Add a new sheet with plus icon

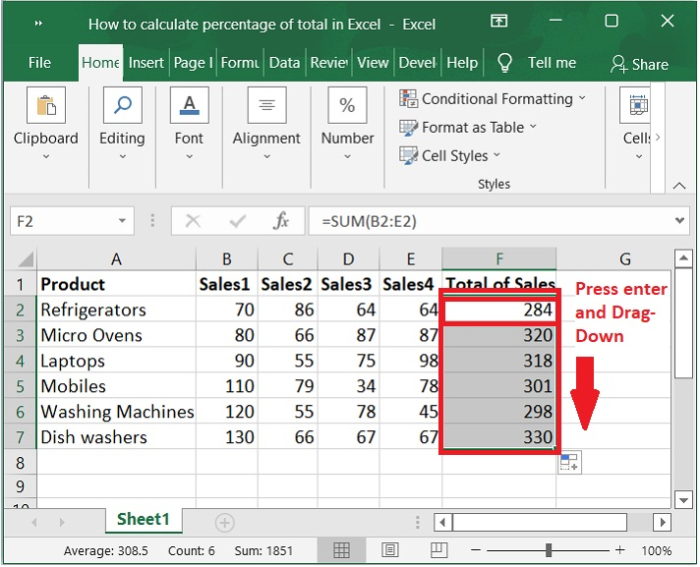coord(225,522)
